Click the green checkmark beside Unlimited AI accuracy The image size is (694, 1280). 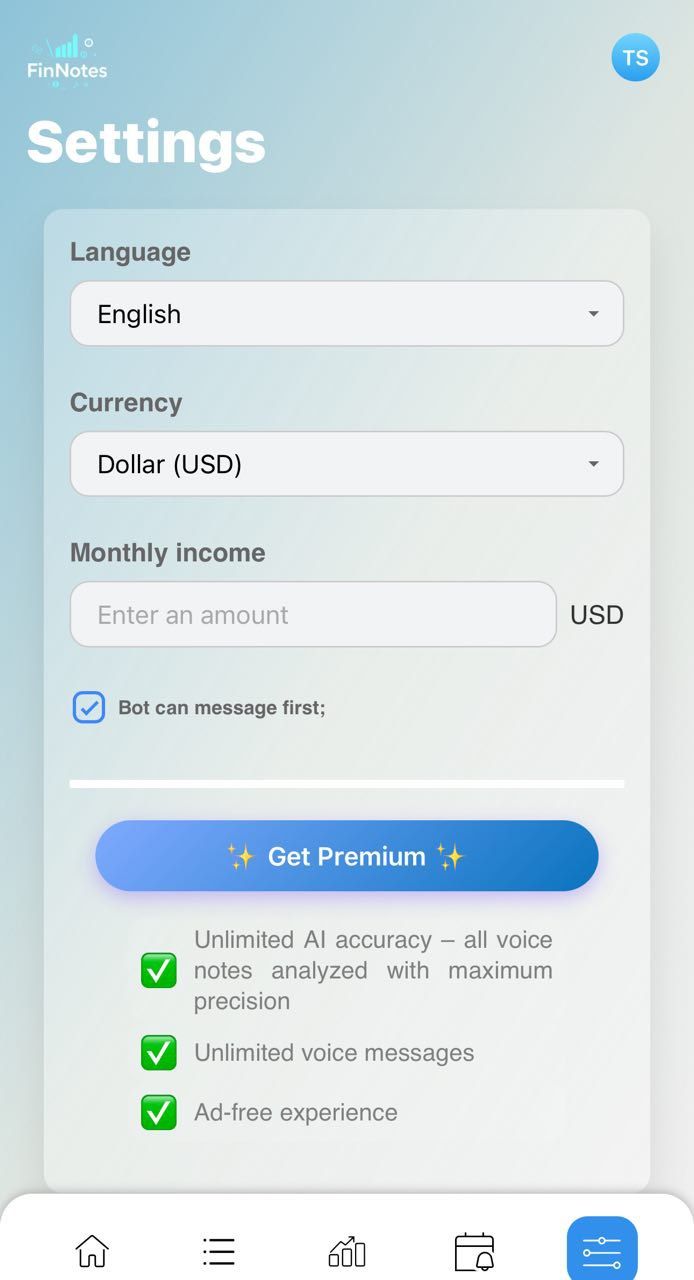pos(158,970)
